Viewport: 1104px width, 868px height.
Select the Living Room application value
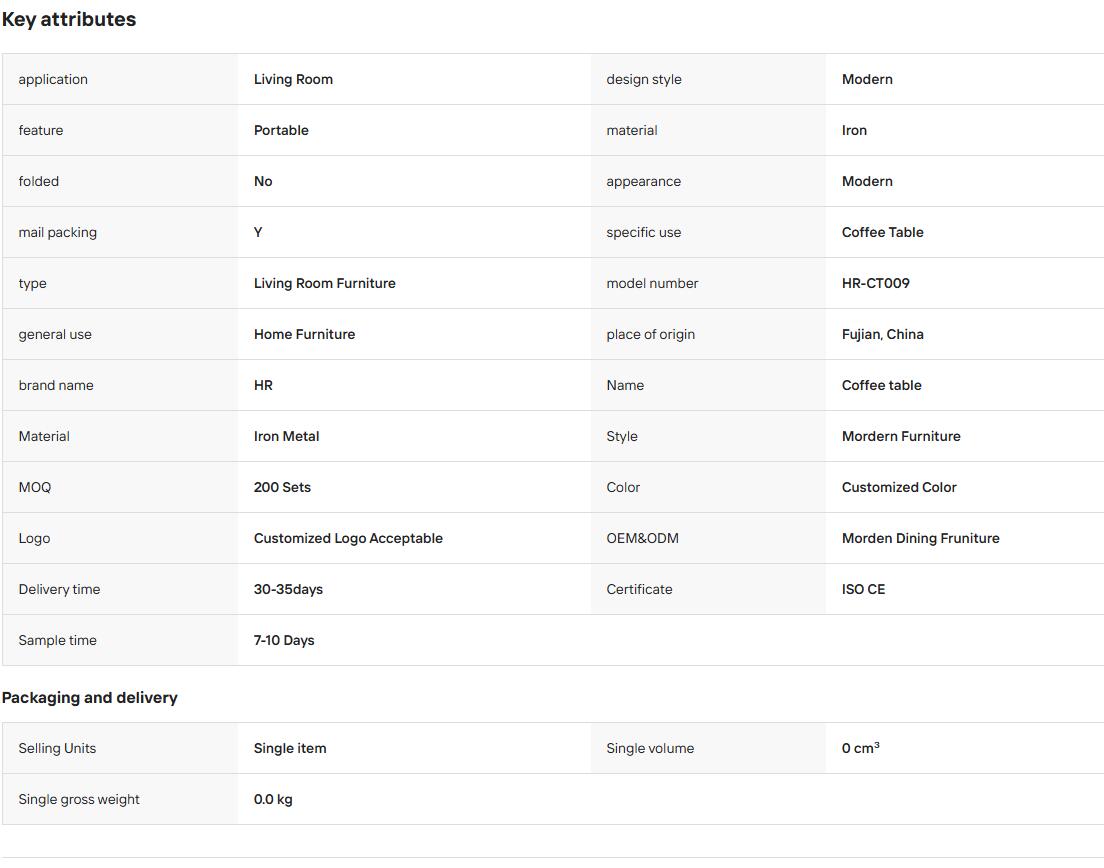pyautogui.click(x=293, y=80)
